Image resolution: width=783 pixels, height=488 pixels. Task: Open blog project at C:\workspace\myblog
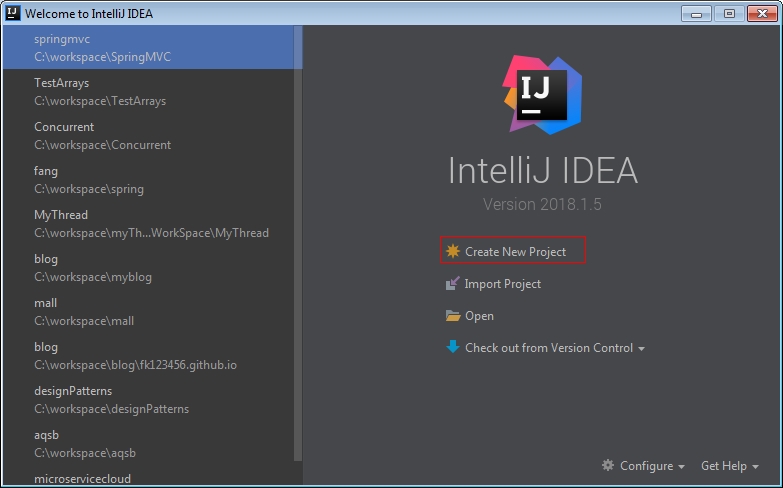click(149, 267)
